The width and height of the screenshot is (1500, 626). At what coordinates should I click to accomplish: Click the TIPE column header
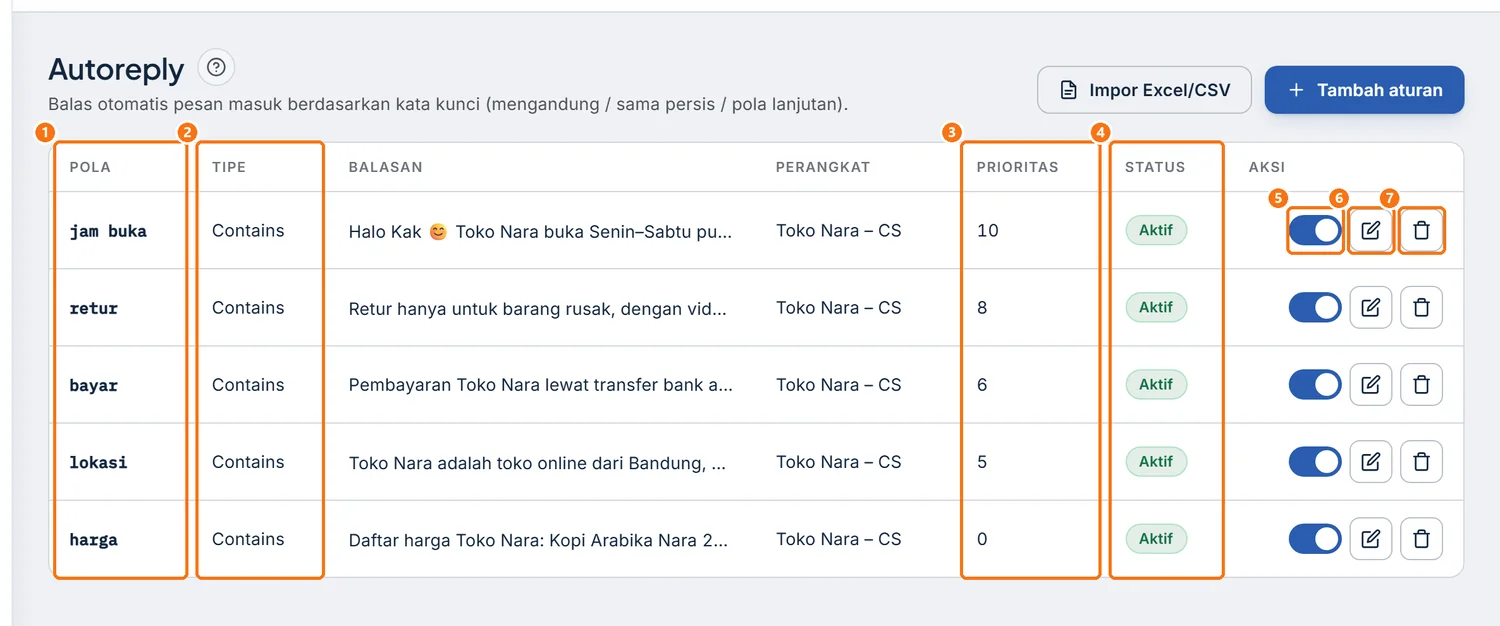(x=229, y=167)
